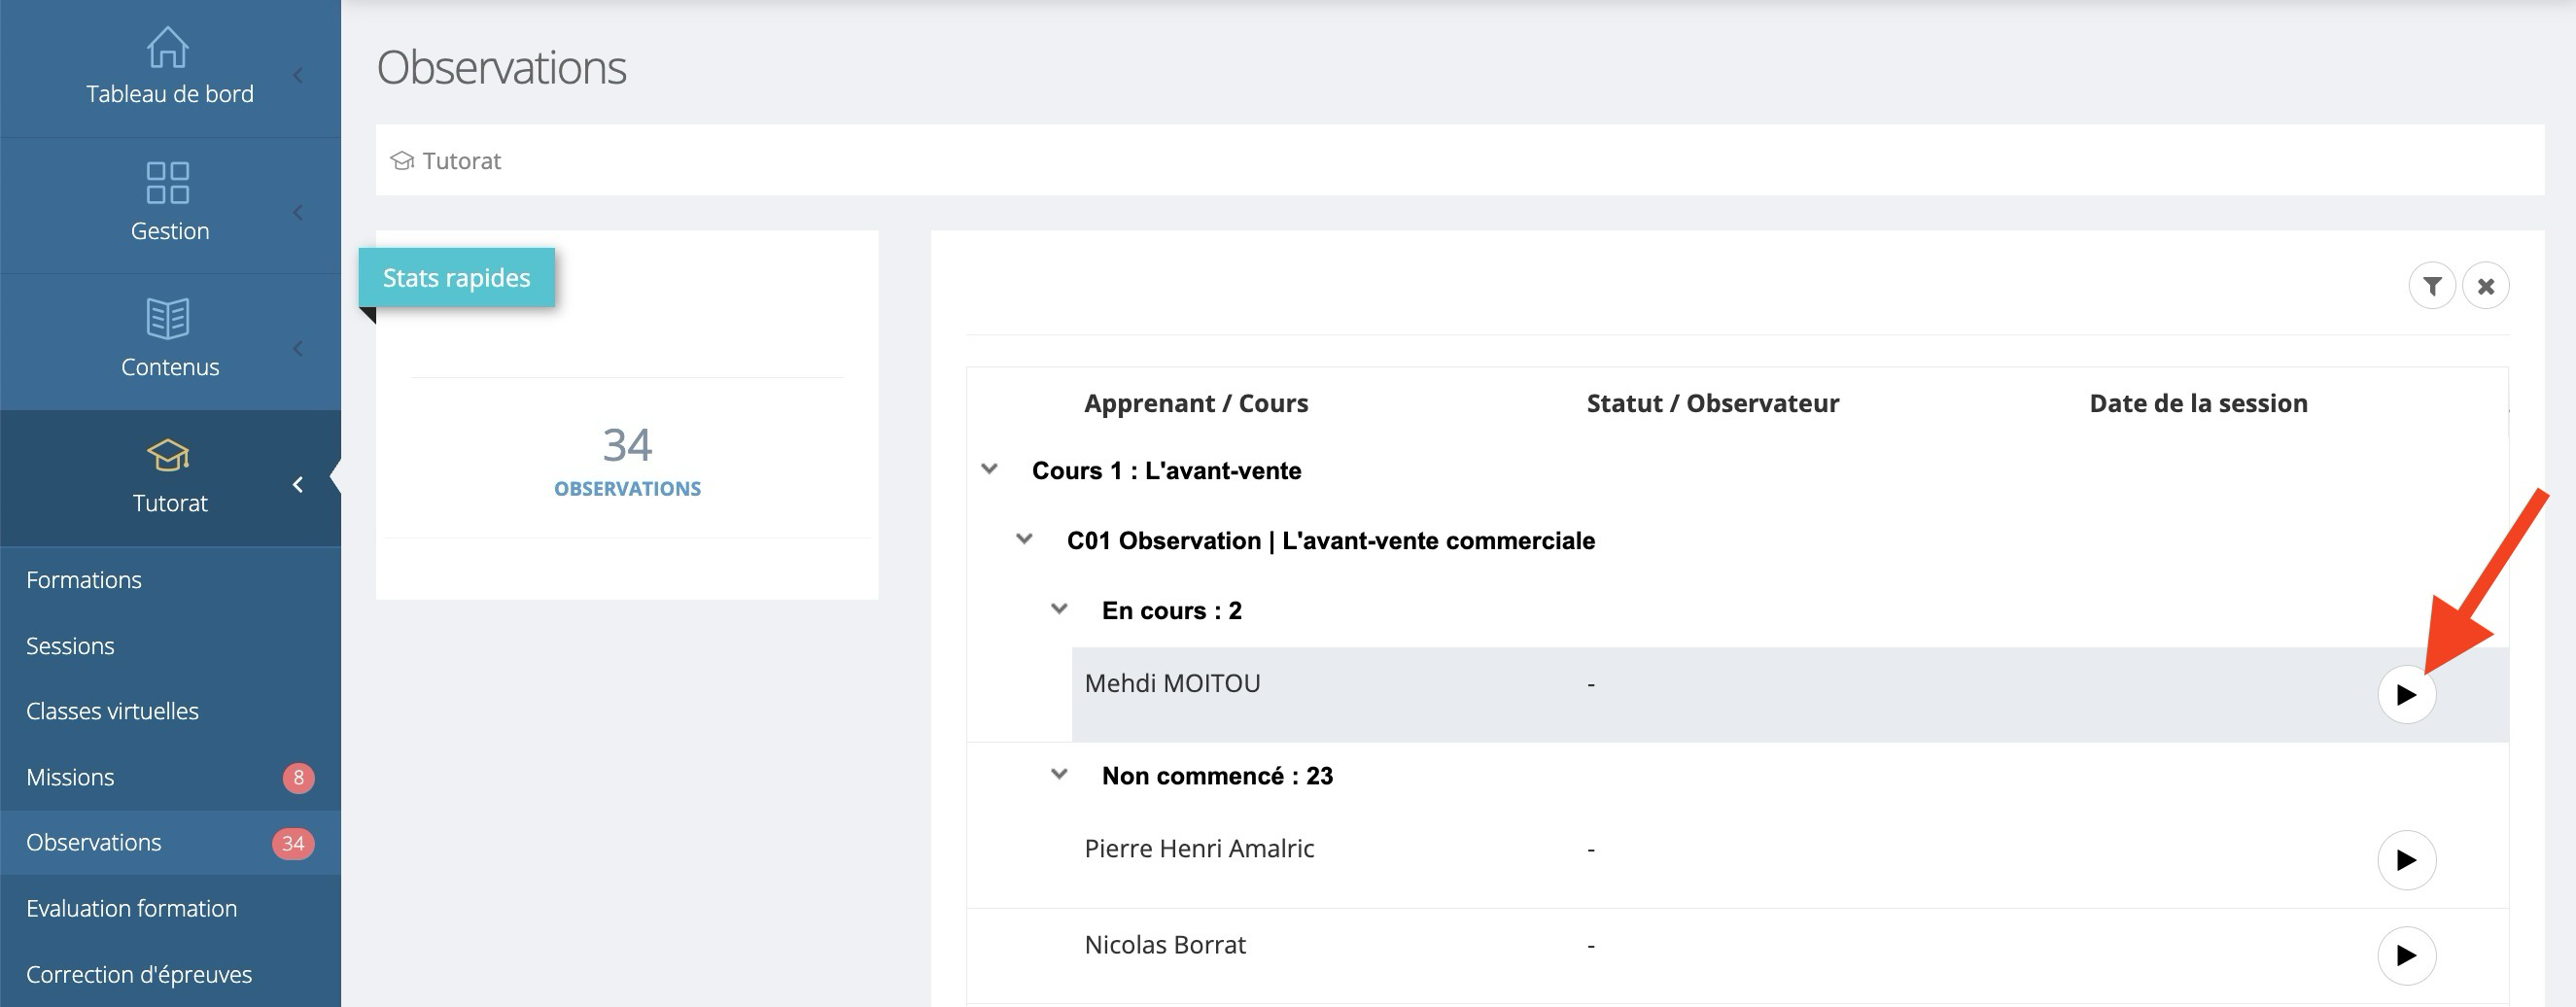
Task: Click the Contenus book icon
Action: click(x=167, y=319)
